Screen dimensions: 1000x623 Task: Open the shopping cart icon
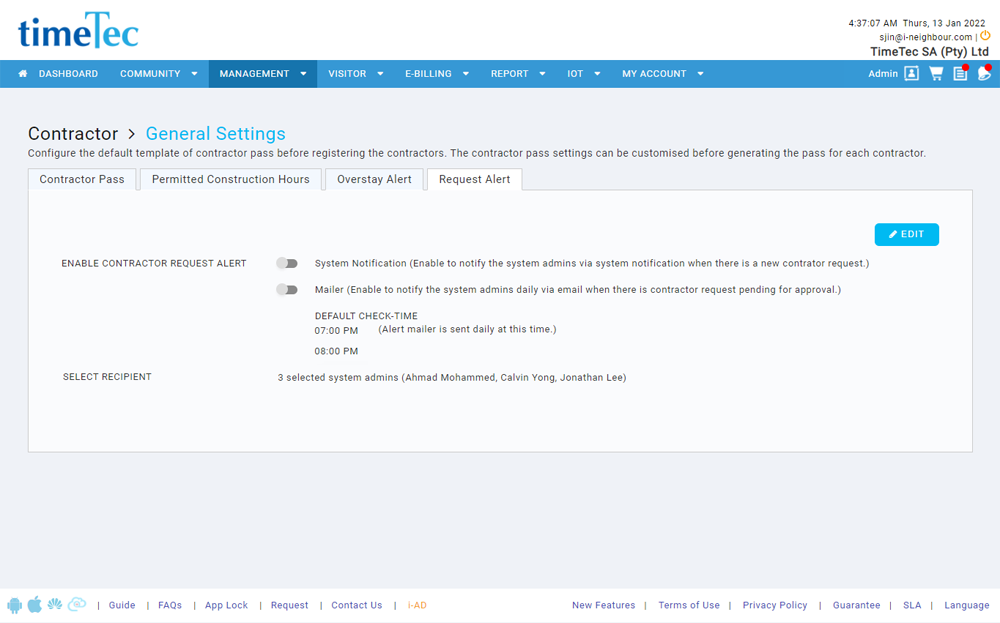click(x=936, y=74)
